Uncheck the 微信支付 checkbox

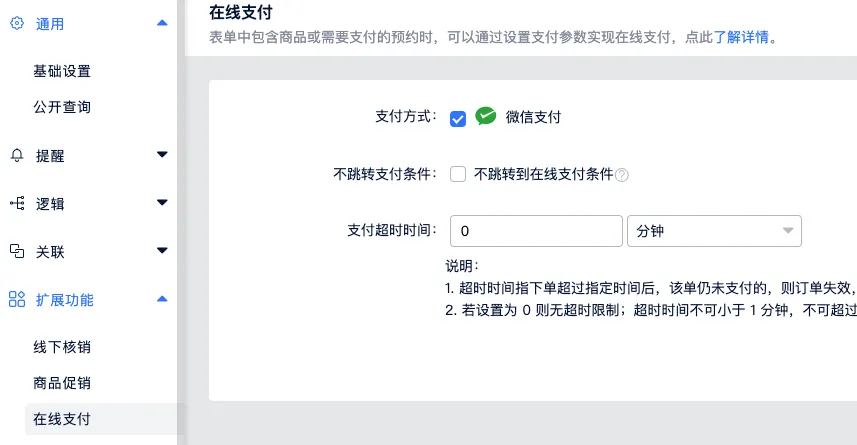point(458,118)
